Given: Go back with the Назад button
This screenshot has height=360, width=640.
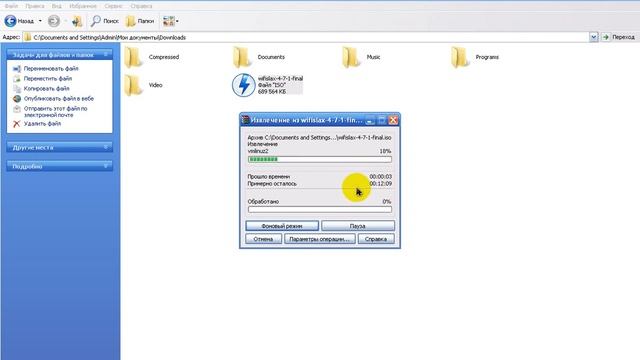Looking at the screenshot, I should [x=19, y=21].
